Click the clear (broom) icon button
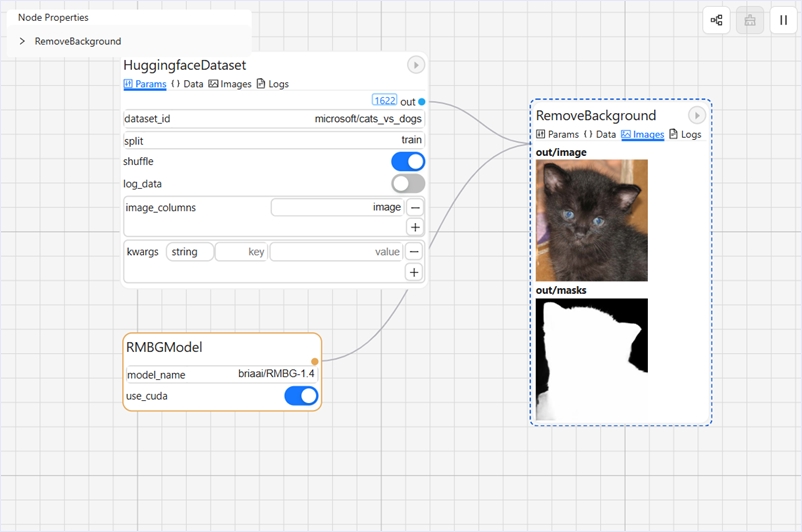Screen dimensions: 802x532 click(x=750, y=20)
